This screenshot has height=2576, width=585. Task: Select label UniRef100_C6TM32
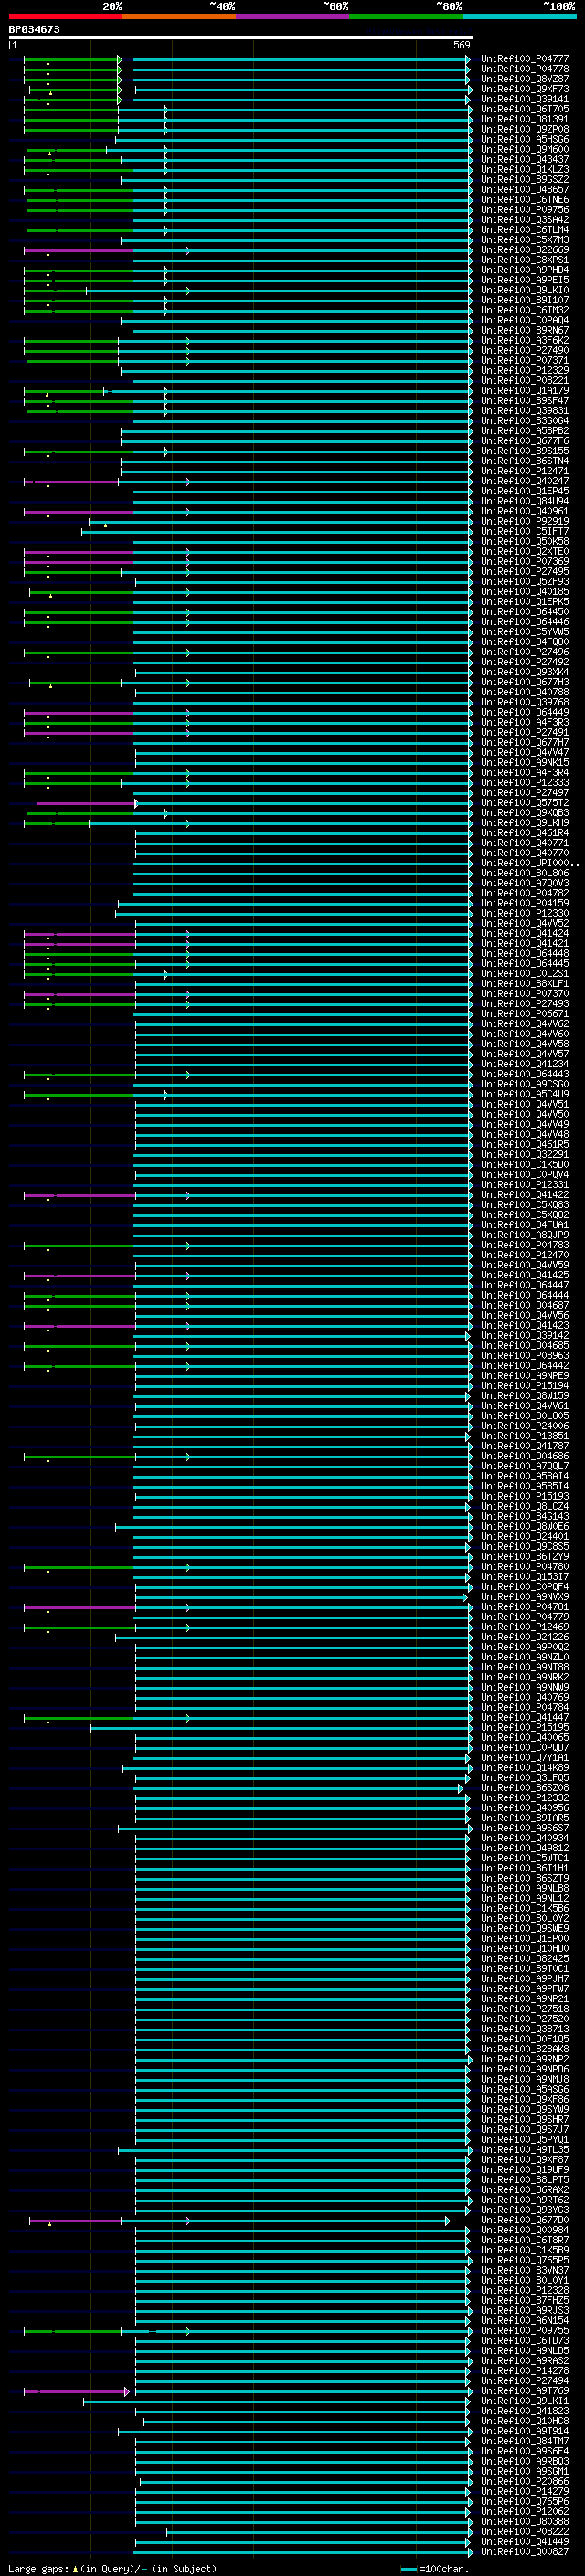pyautogui.click(x=525, y=310)
